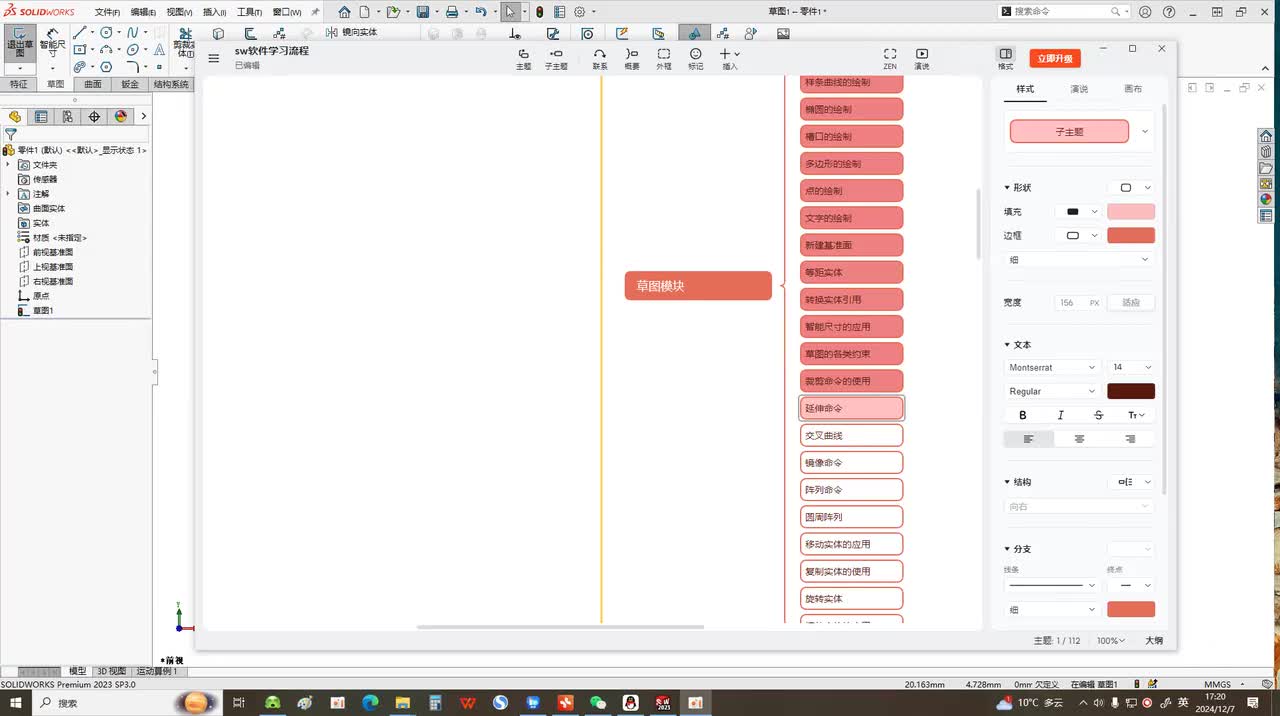
Task: Select the sketch Text (A) tool
Action: tap(159, 49)
